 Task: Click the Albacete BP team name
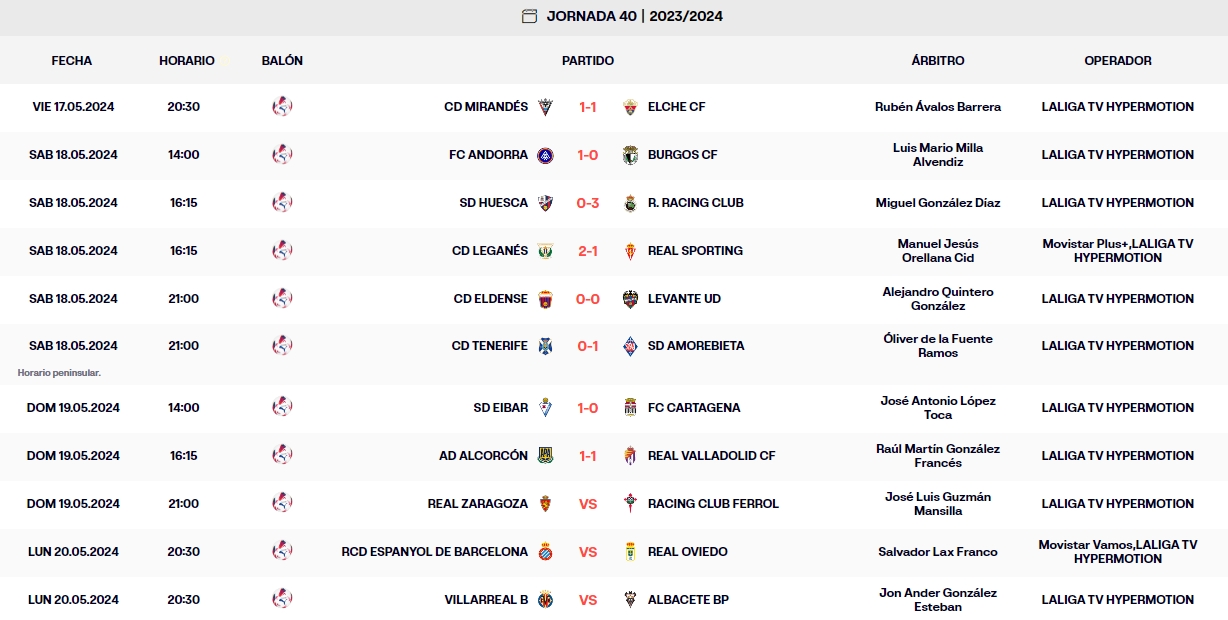(688, 600)
